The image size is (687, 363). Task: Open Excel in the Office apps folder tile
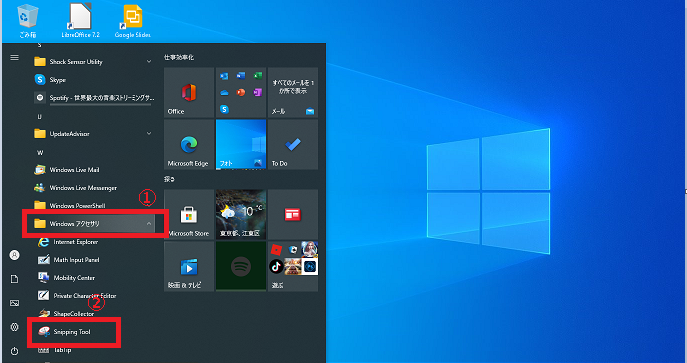click(x=257, y=76)
